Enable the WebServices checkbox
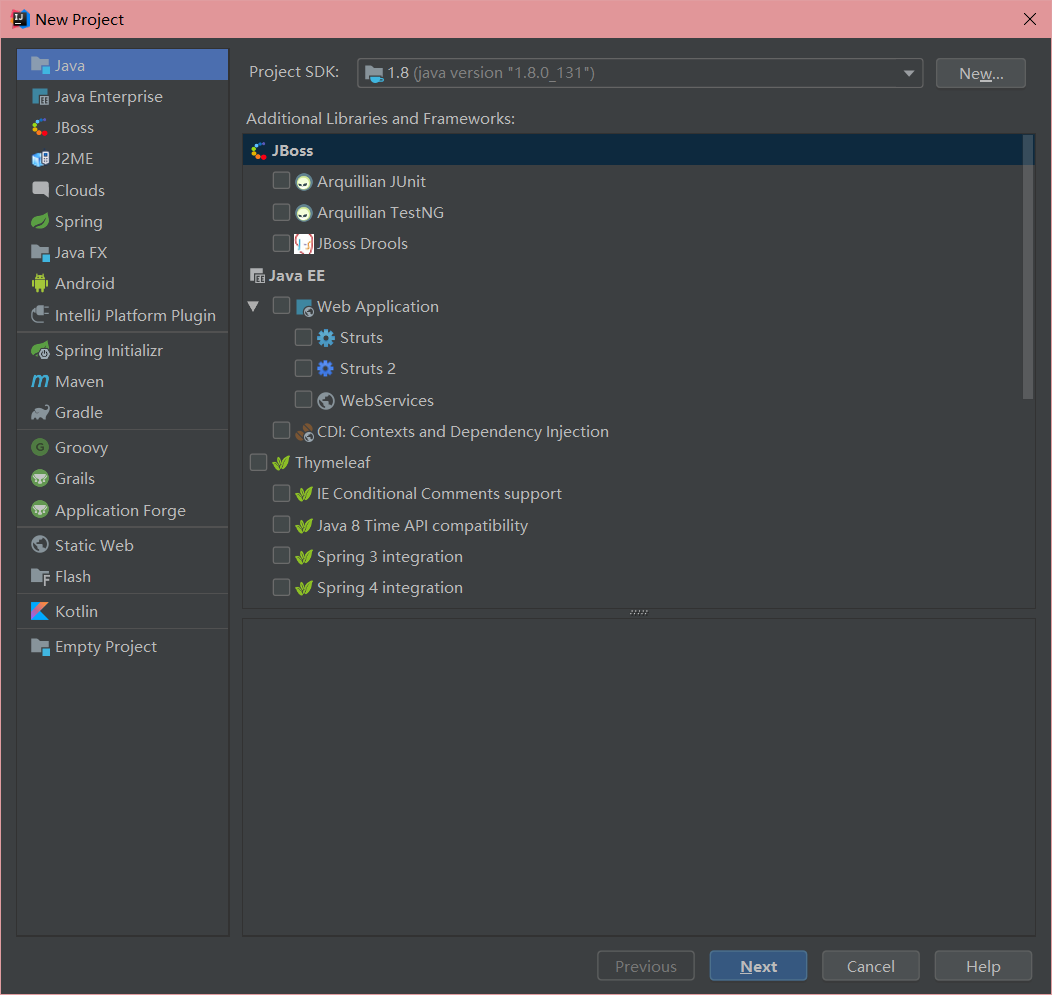1052x995 pixels. point(303,399)
